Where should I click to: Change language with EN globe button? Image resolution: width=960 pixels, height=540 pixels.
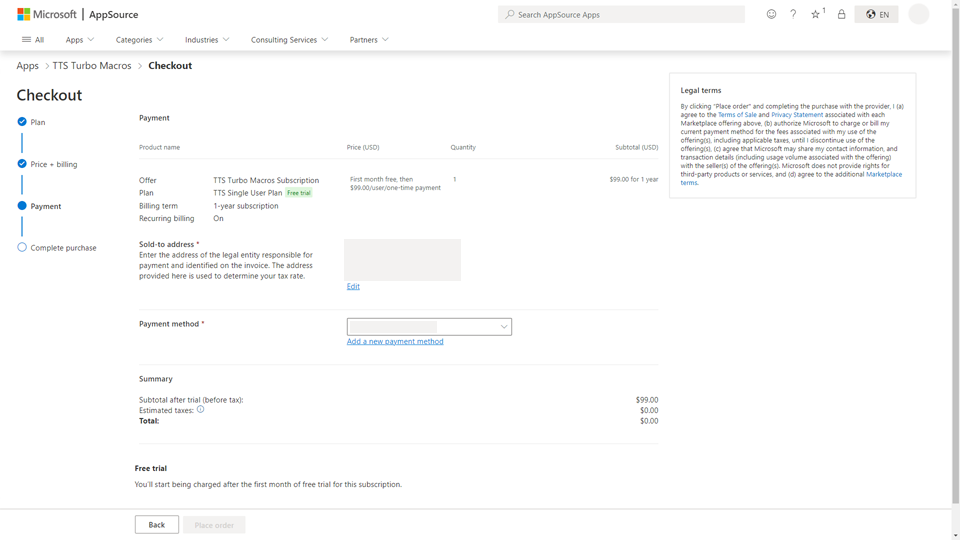click(877, 14)
